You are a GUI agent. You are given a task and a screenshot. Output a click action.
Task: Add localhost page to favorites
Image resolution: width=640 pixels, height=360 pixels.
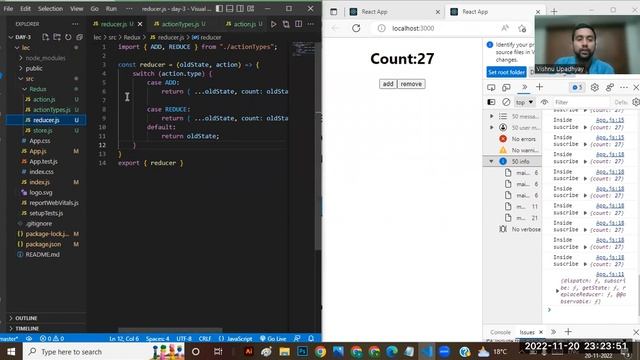coord(522,28)
